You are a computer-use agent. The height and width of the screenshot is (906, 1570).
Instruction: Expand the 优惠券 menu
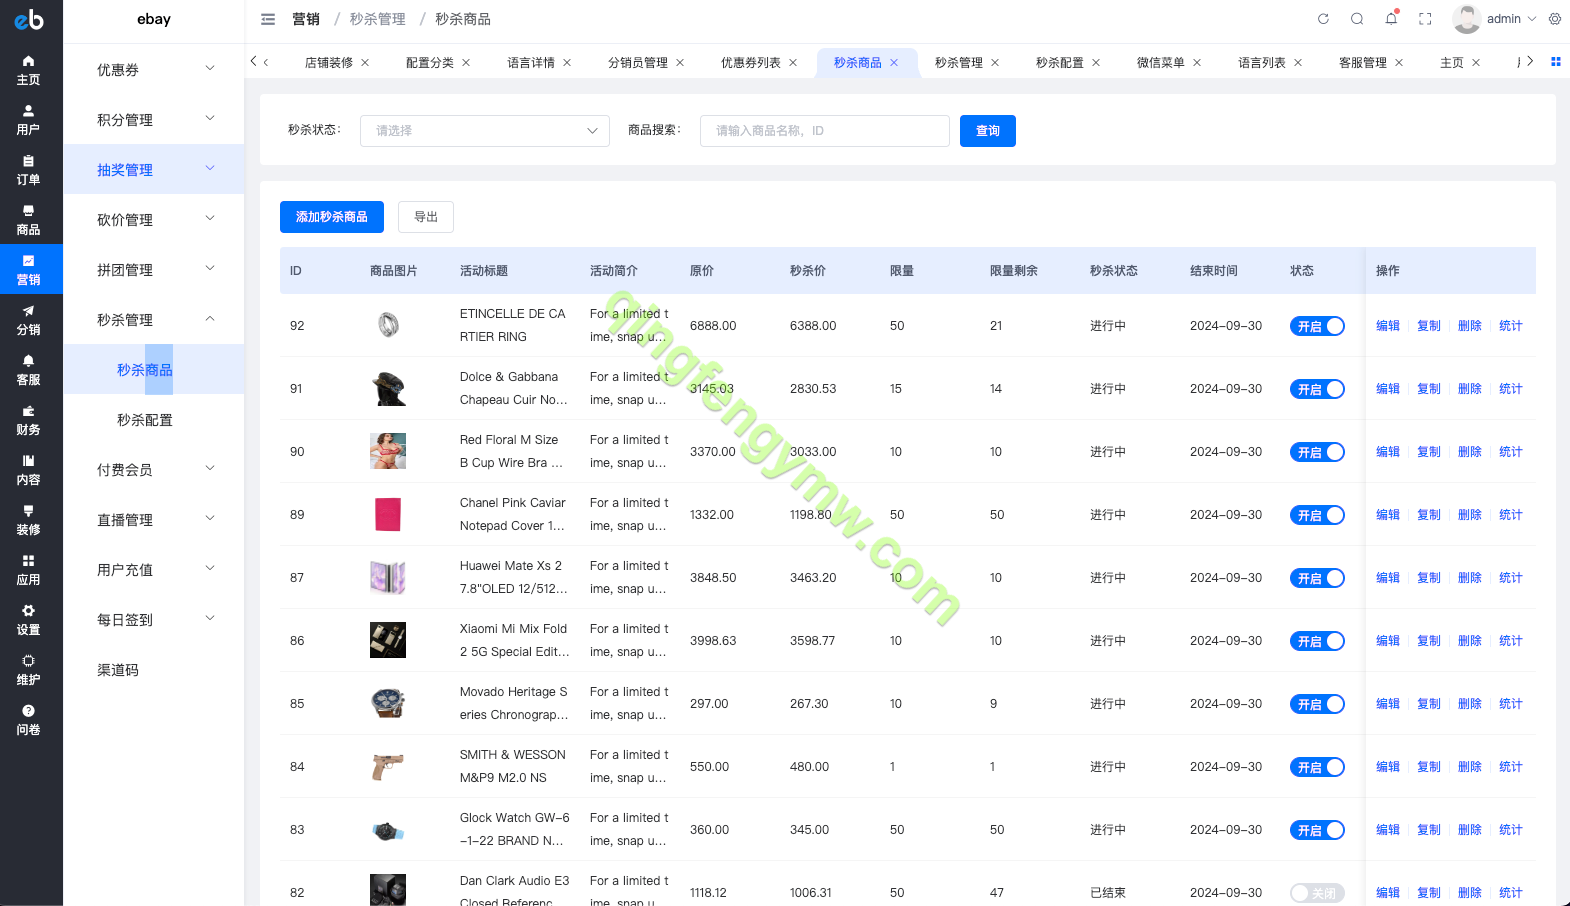coord(154,69)
